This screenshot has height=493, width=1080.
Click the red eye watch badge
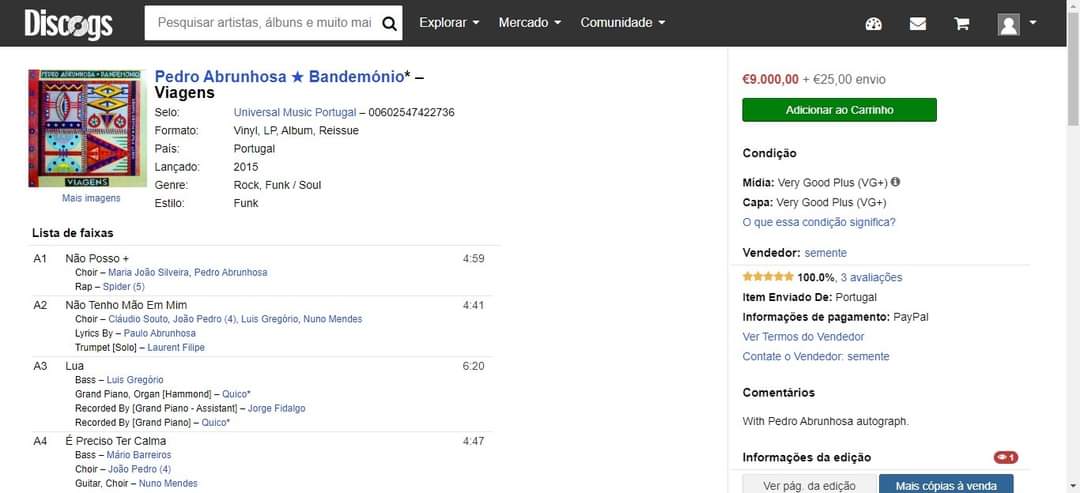[1006, 457]
